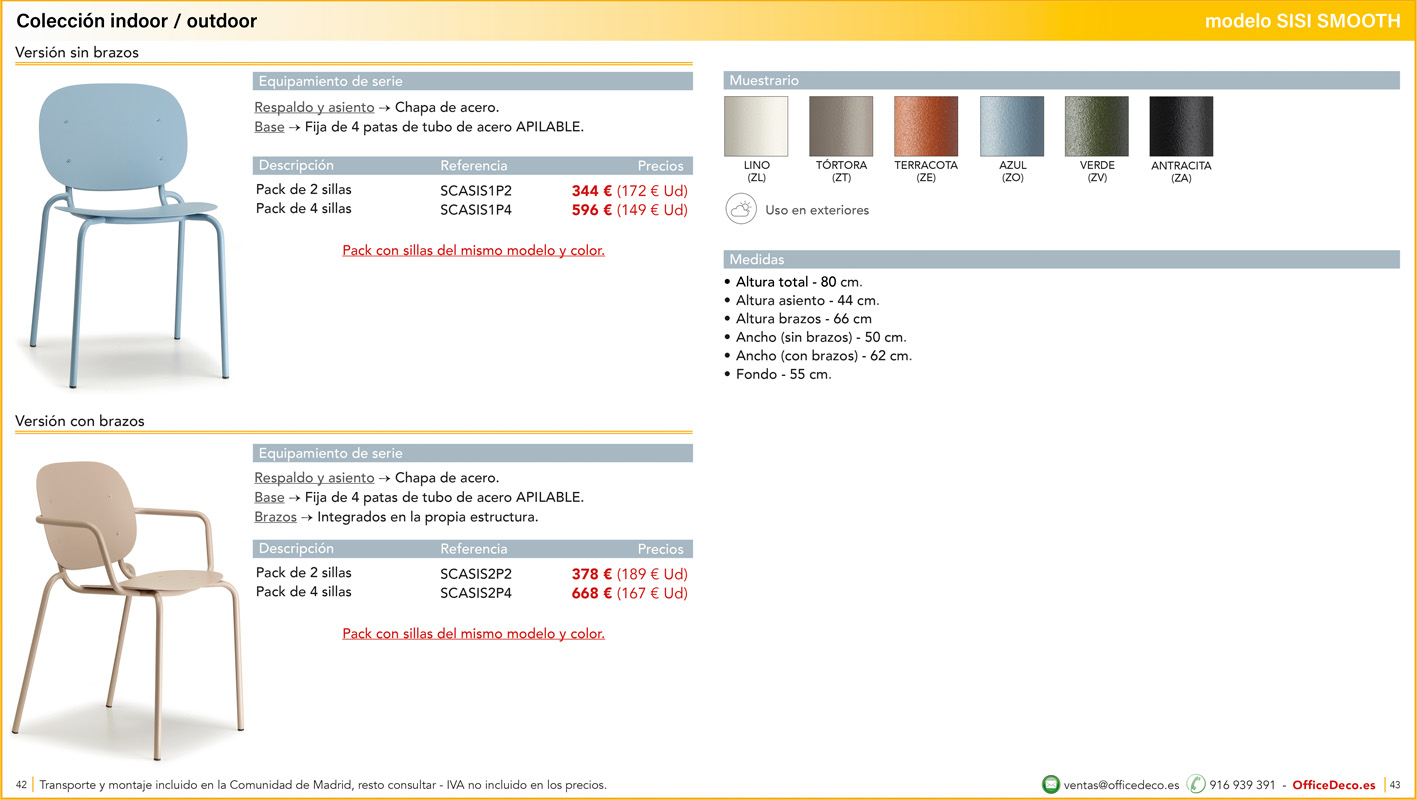Click the SCASIS2P4 reference code
The height and width of the screenshot is (800, 1417).
point(476,593)
